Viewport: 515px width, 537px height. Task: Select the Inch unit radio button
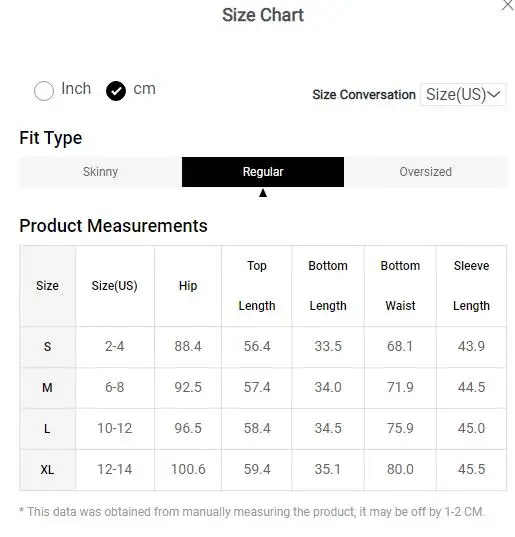point(44,91)
